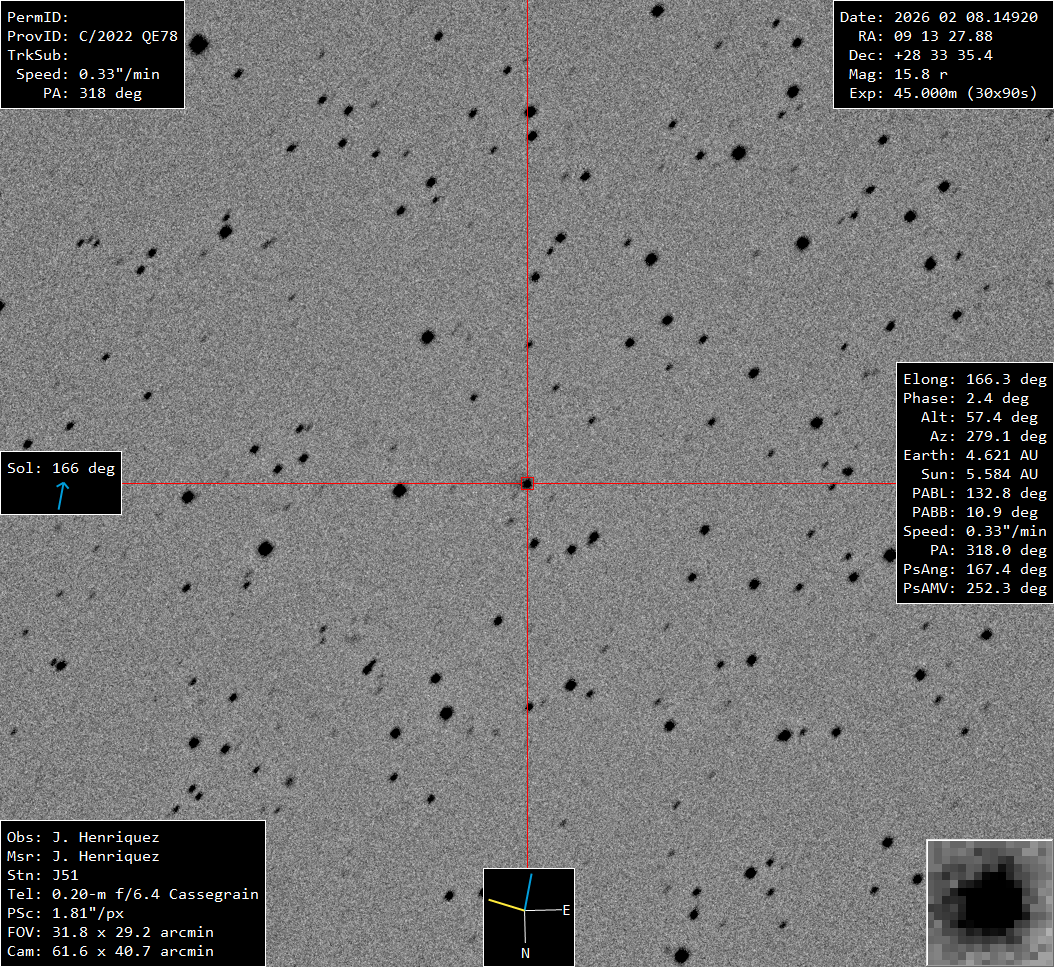Image resolution: width=1054 pixels, height=967 pixels.
Task: Click the blue solar direction arrow
Action: click(62, 495)
